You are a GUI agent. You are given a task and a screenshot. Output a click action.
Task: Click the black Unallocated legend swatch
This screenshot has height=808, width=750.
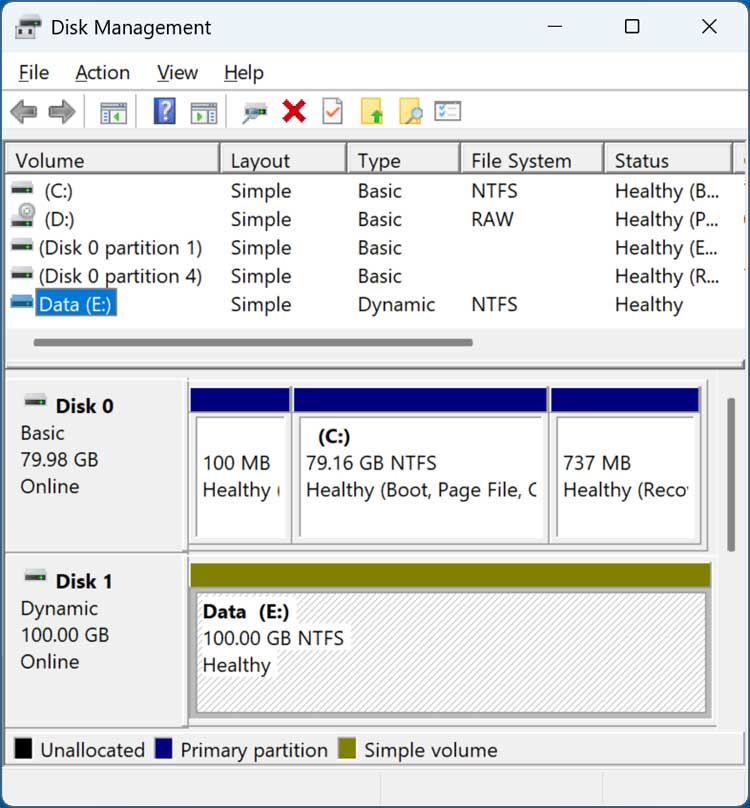(23, 749)
